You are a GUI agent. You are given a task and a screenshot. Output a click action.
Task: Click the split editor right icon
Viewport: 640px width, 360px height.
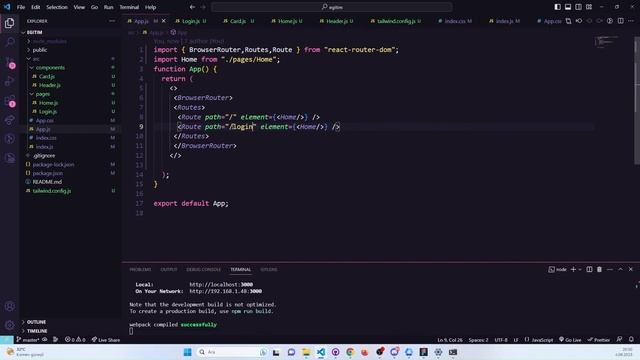click(x=620, y=21)
